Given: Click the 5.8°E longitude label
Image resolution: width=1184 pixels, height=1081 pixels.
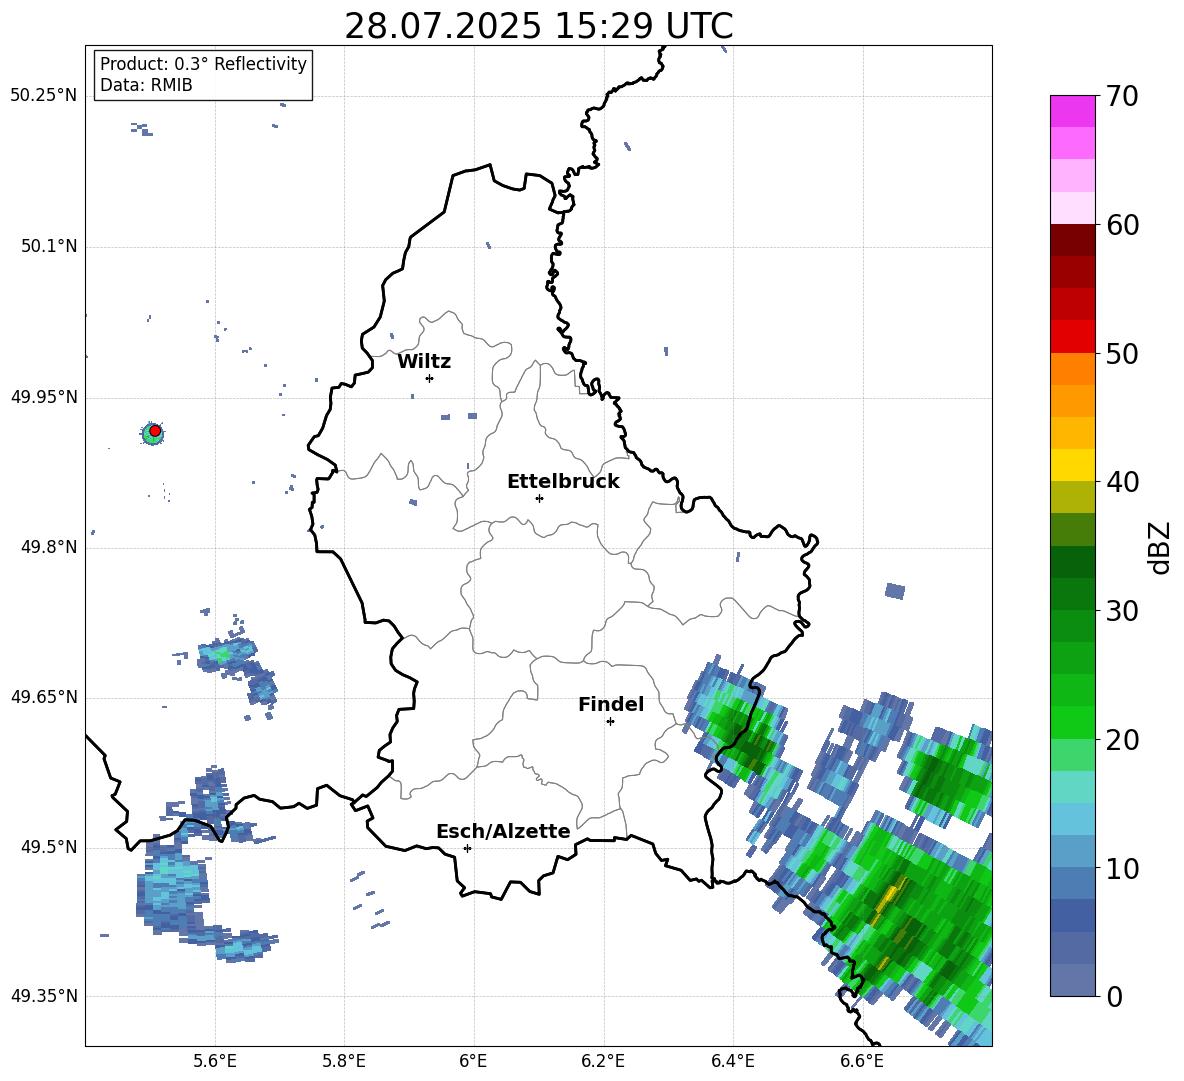Looking at the screenshot, I should [344, 1062].
